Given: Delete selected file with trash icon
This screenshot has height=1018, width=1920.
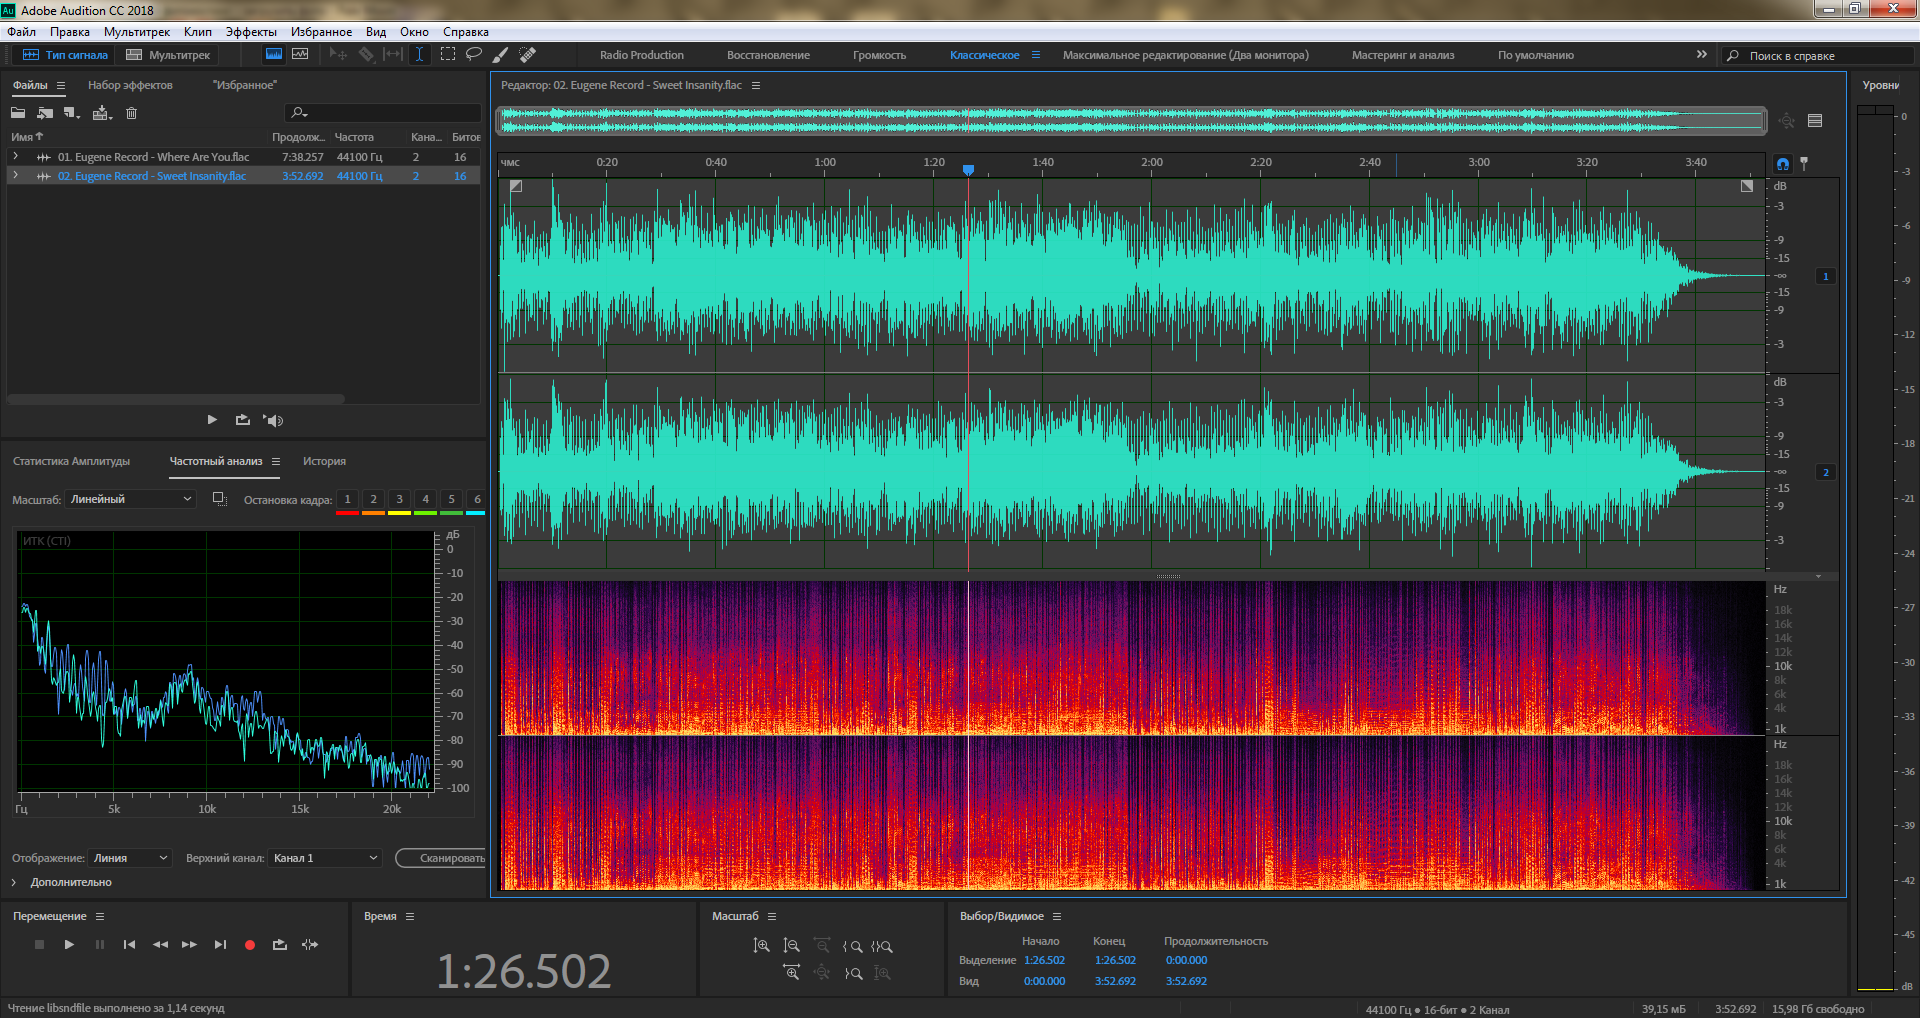Looking at the screenshot, I should (131, 113).
